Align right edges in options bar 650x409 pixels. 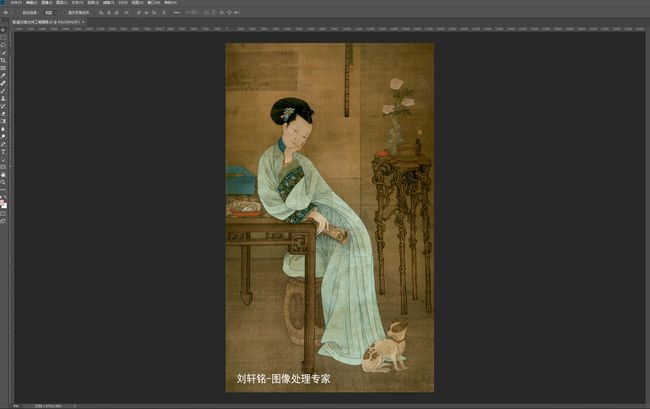(117, 12)
